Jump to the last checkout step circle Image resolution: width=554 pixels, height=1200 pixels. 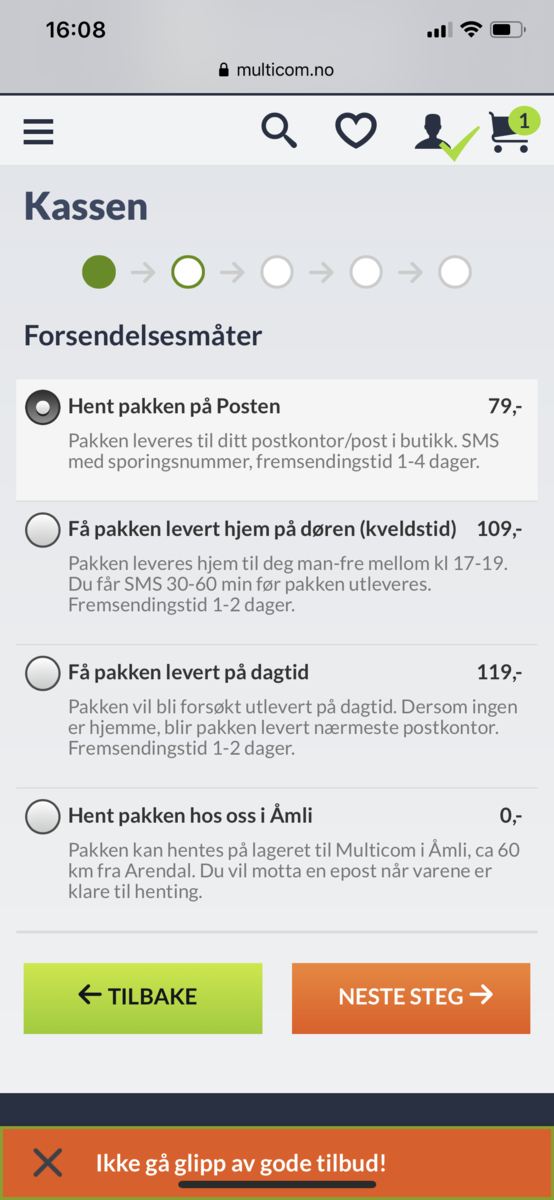pos(455,271)
